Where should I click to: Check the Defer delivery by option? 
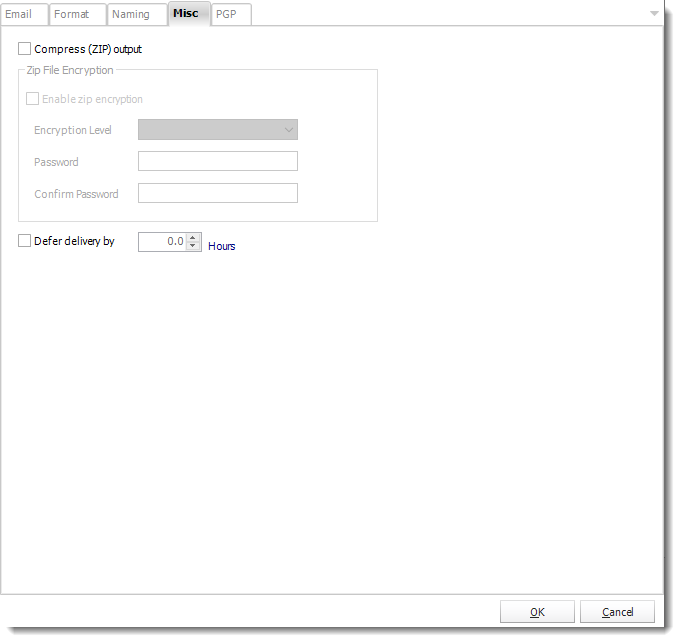(x=24, y=241)
